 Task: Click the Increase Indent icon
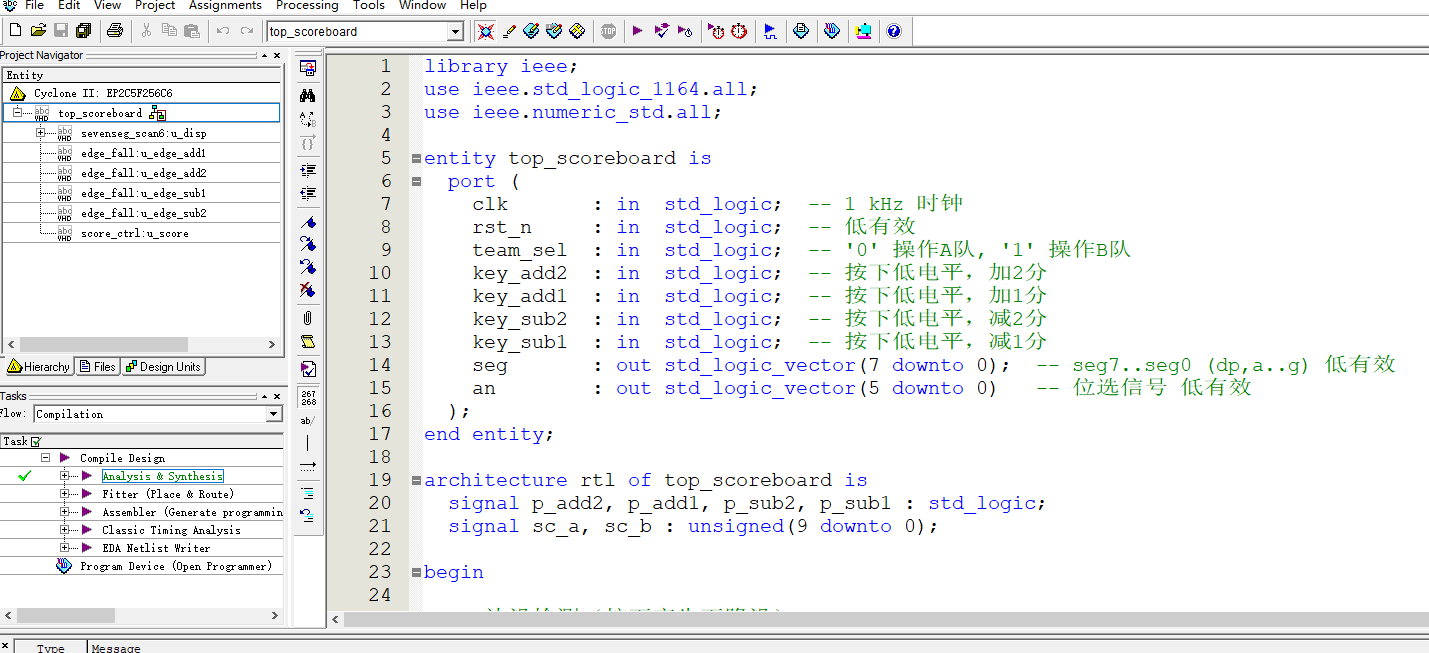tap(308, 170)
